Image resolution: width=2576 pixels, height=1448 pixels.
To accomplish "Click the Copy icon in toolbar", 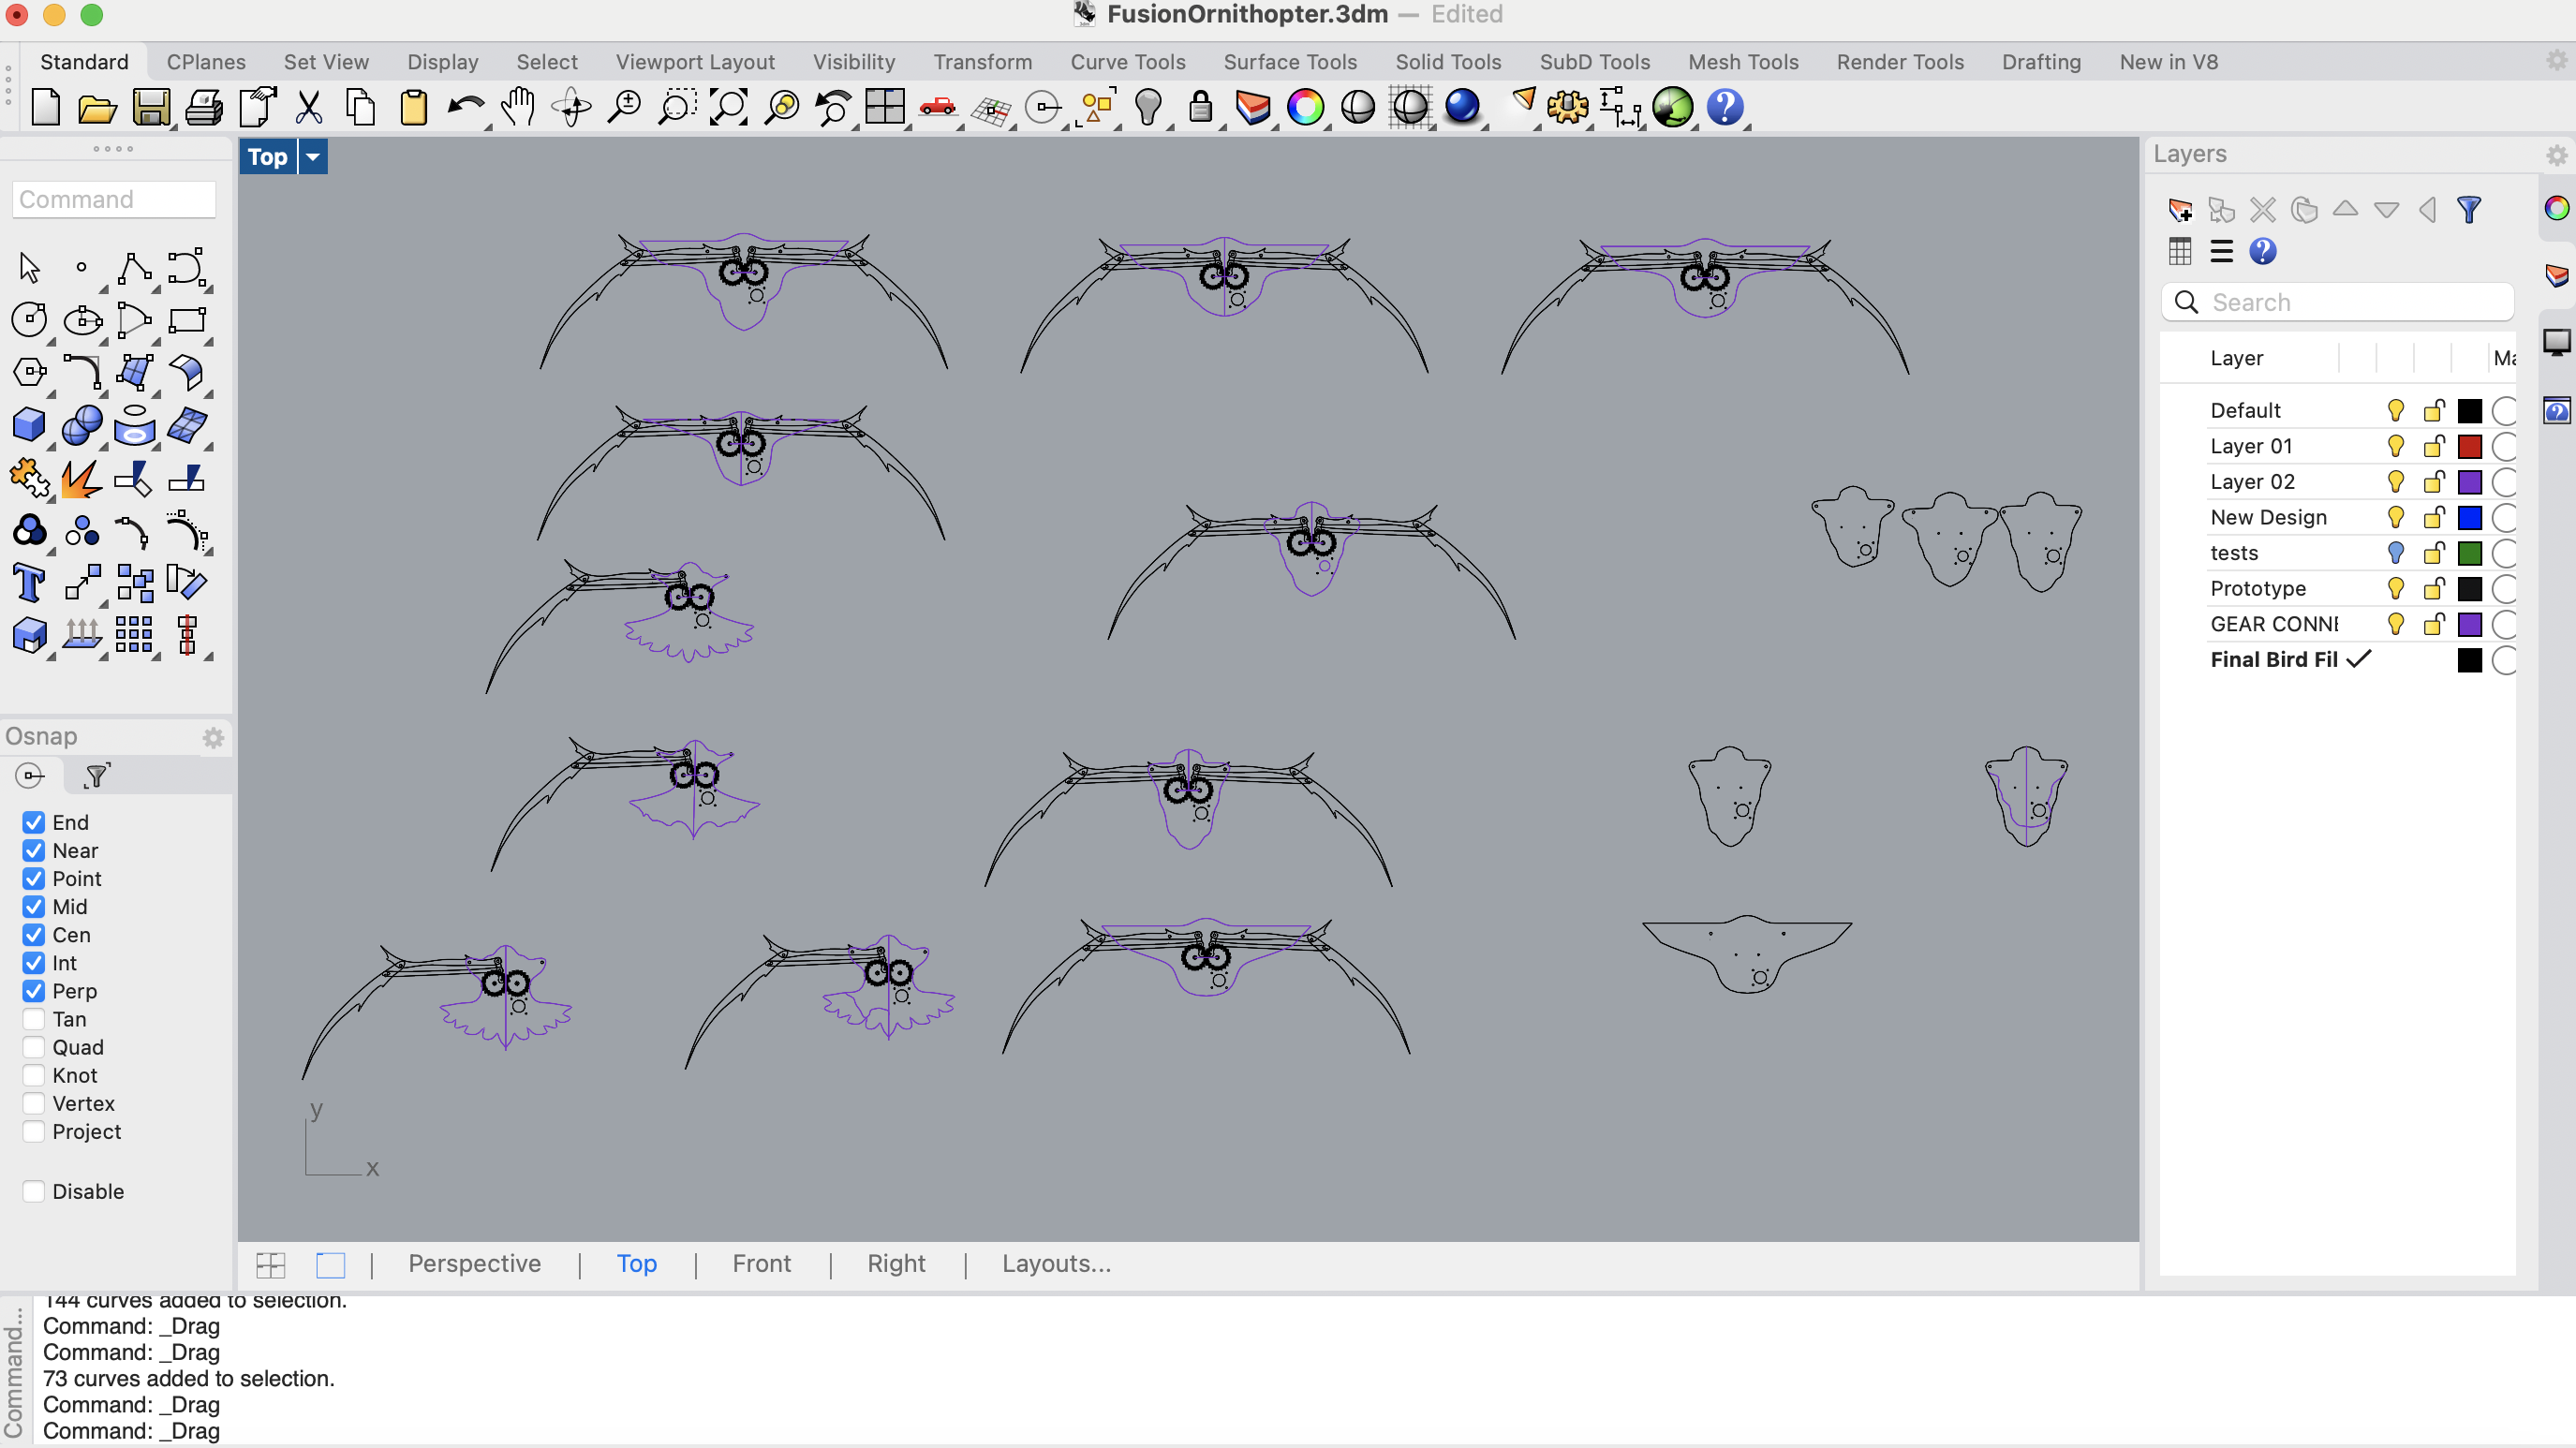I will [361, 107].
